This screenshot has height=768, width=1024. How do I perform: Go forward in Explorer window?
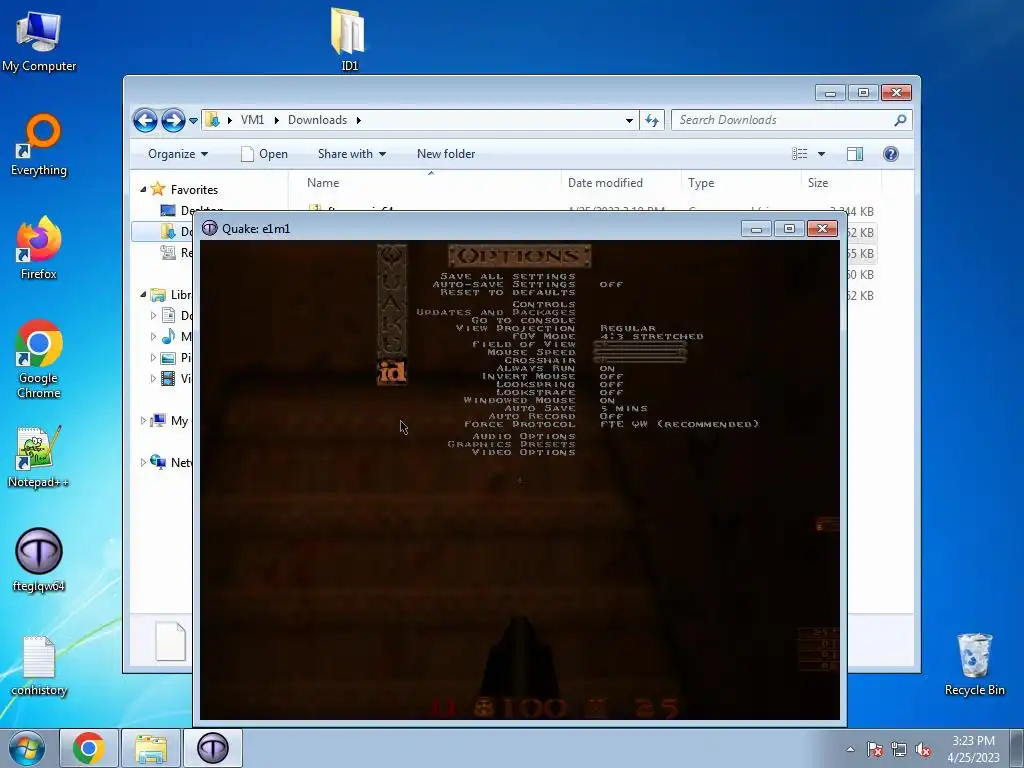click(x=173, y=120)
